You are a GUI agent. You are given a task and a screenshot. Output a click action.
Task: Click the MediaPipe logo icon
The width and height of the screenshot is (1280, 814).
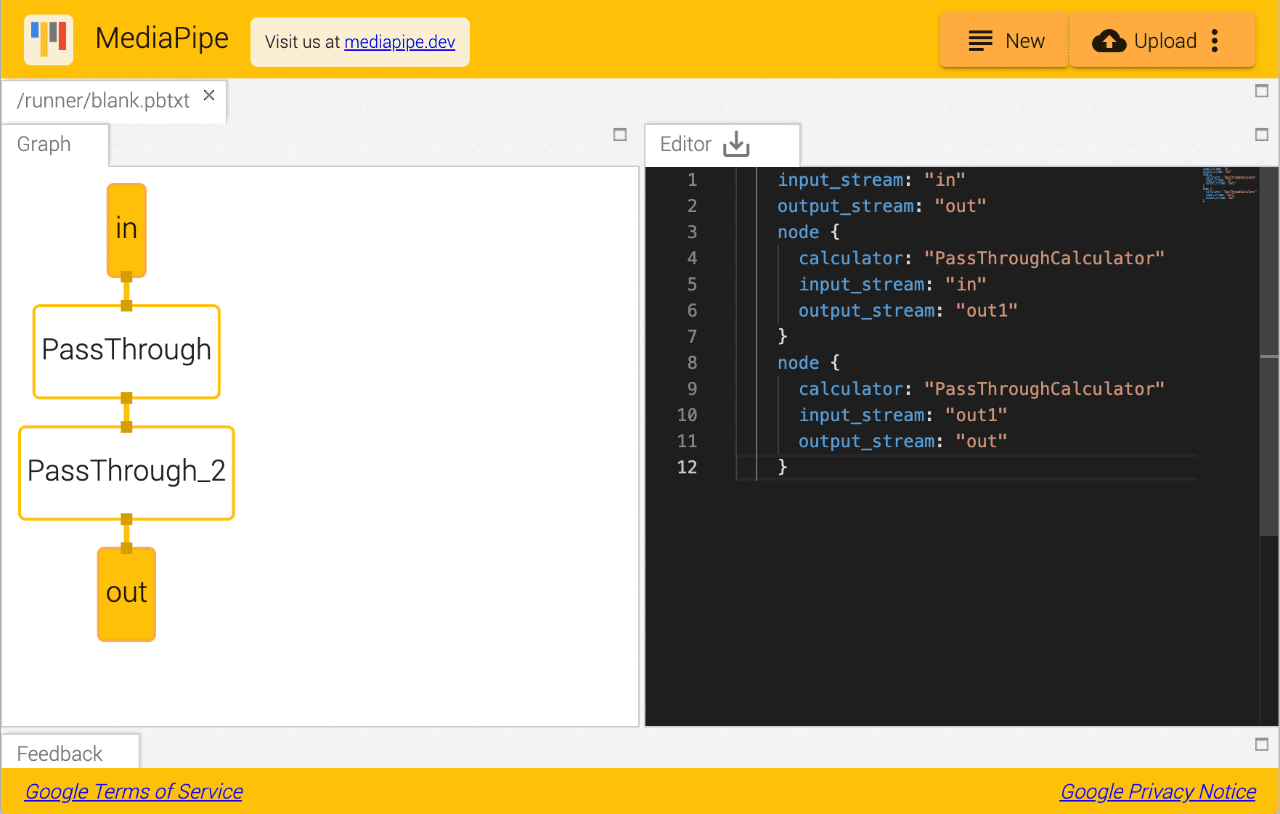coord(48,40)
